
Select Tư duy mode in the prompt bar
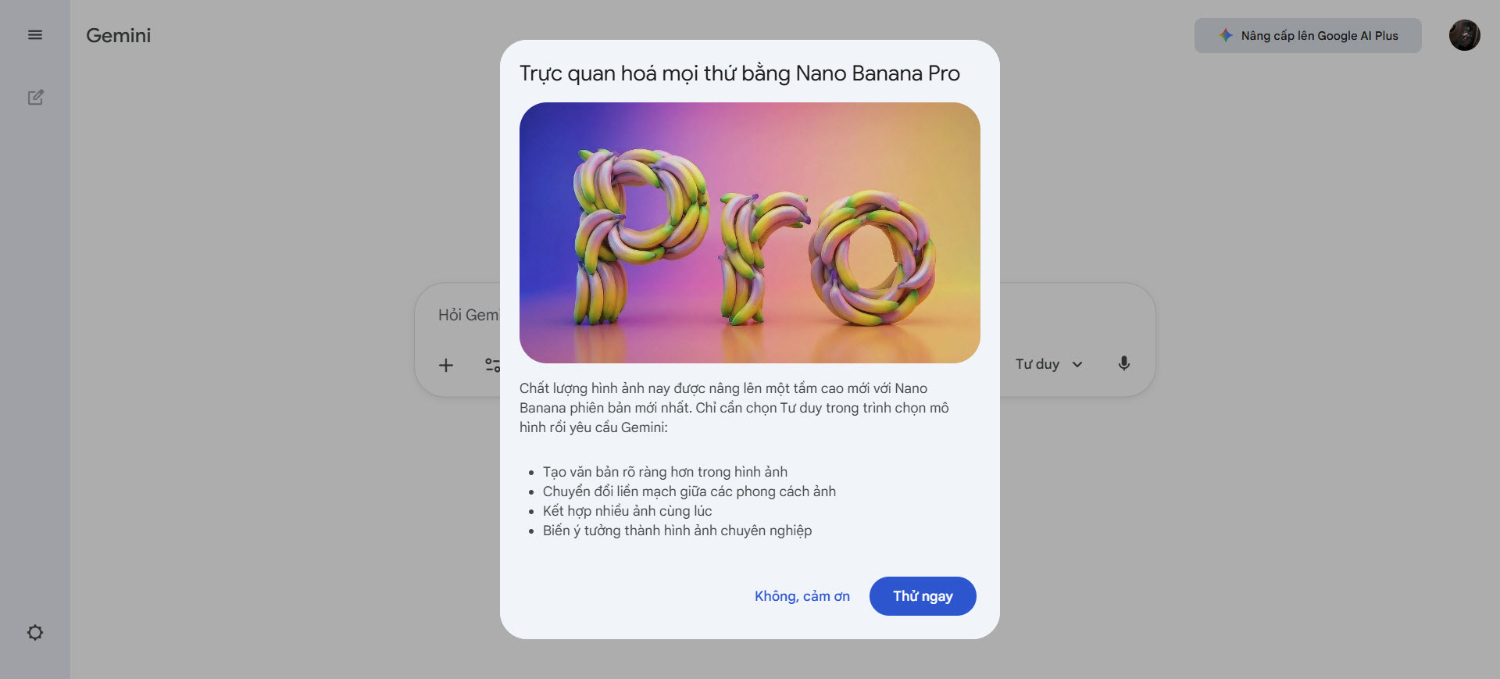(x=1038, y=364)
